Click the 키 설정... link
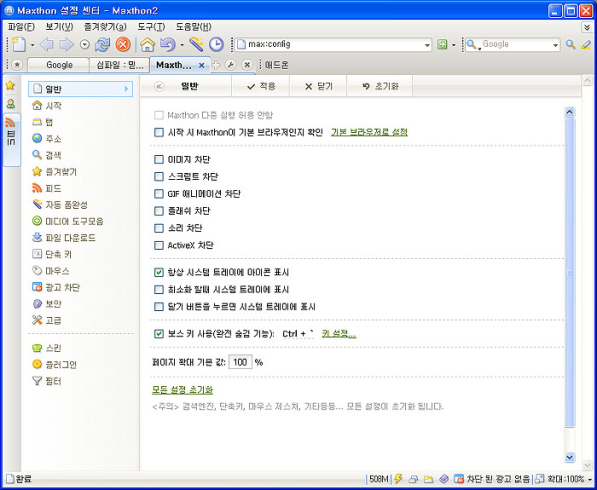597x490 pixels. (339, 334)
